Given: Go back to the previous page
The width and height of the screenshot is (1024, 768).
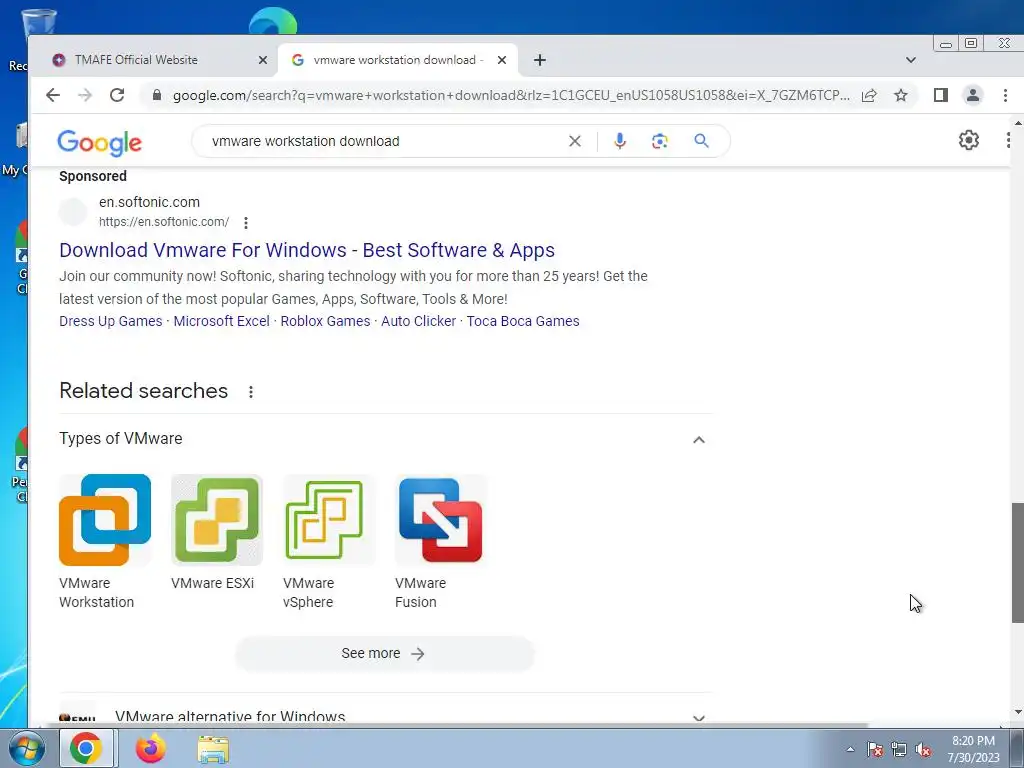Looking at the screenshot, I should click(53, 95).
